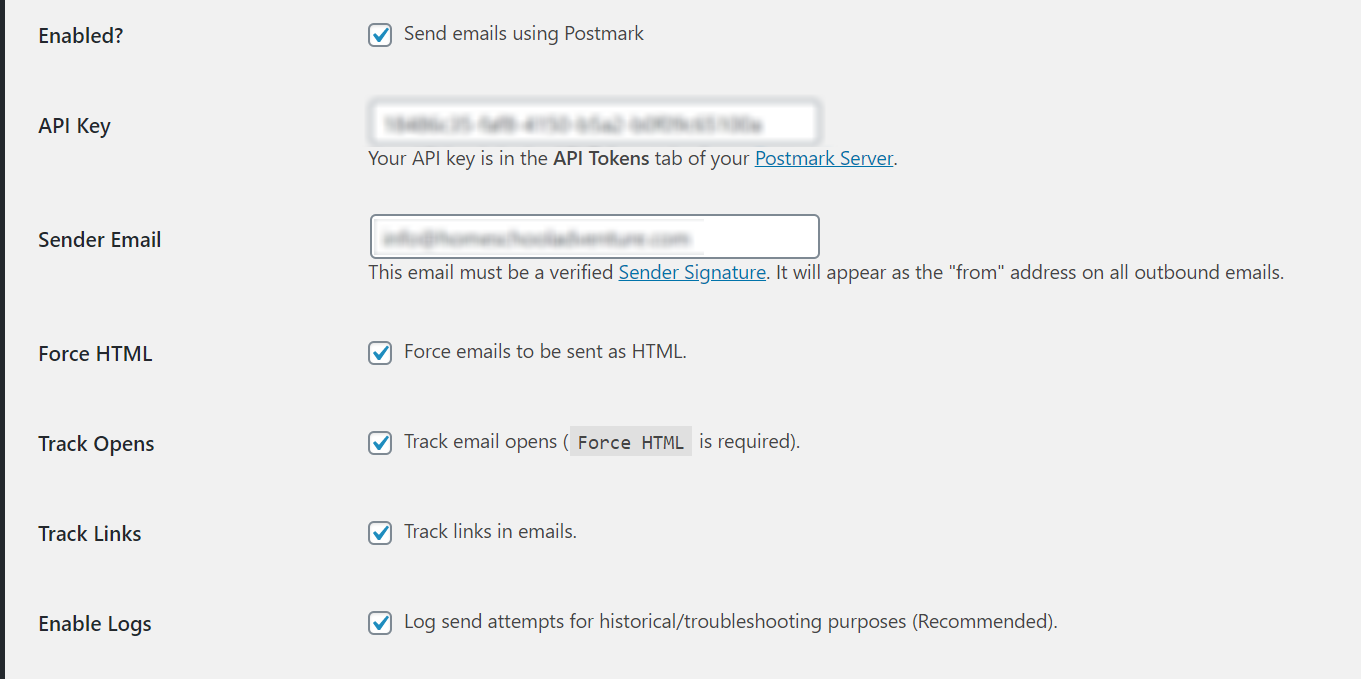
Task: Click the "Enable Logs" row heading
Action: [x=95, y=624]
